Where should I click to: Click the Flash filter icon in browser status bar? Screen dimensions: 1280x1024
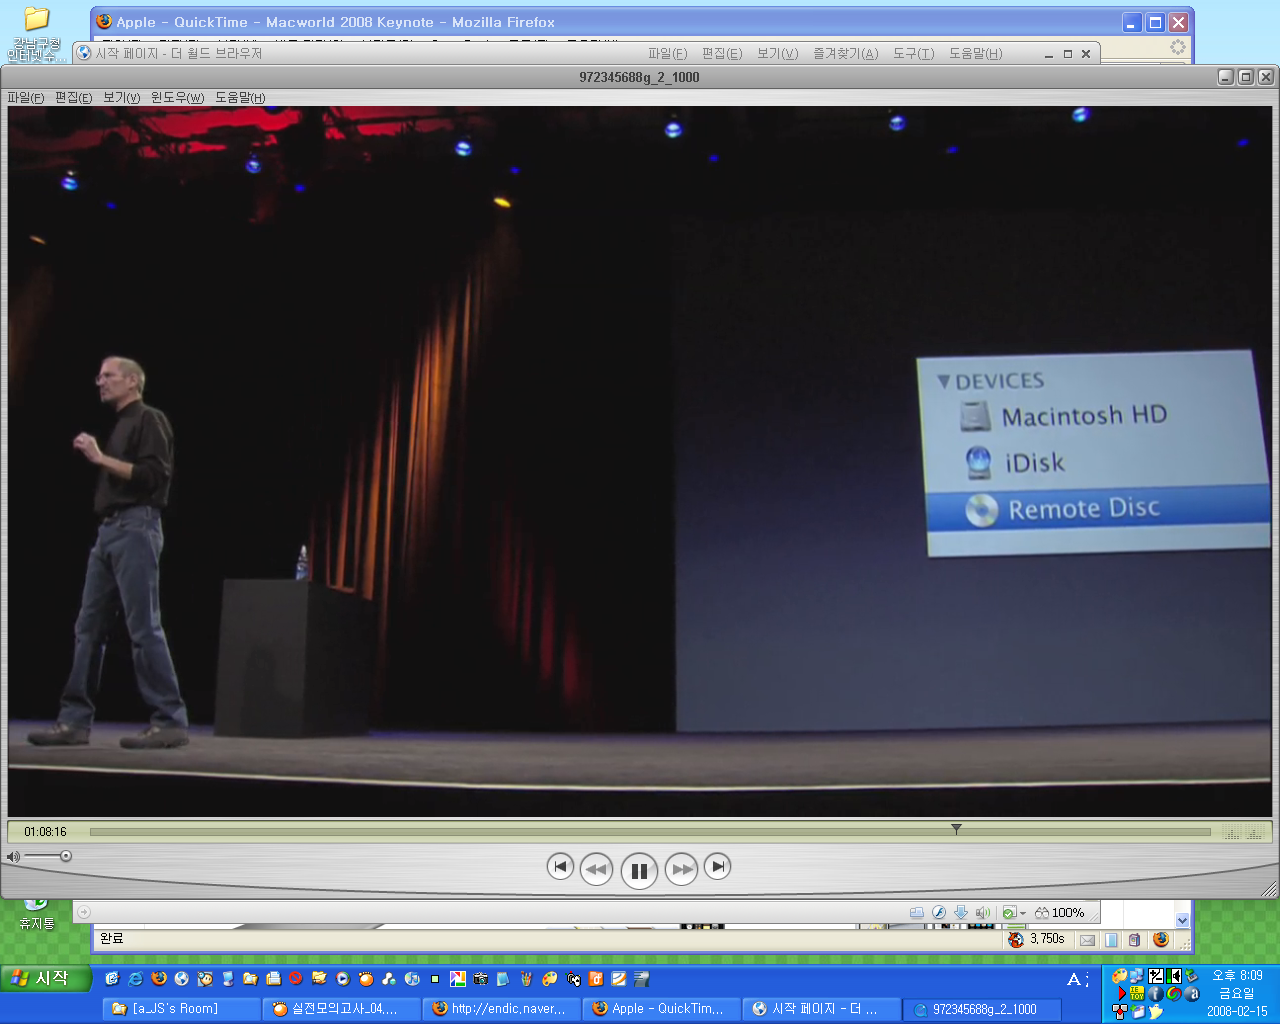[939, 912]
